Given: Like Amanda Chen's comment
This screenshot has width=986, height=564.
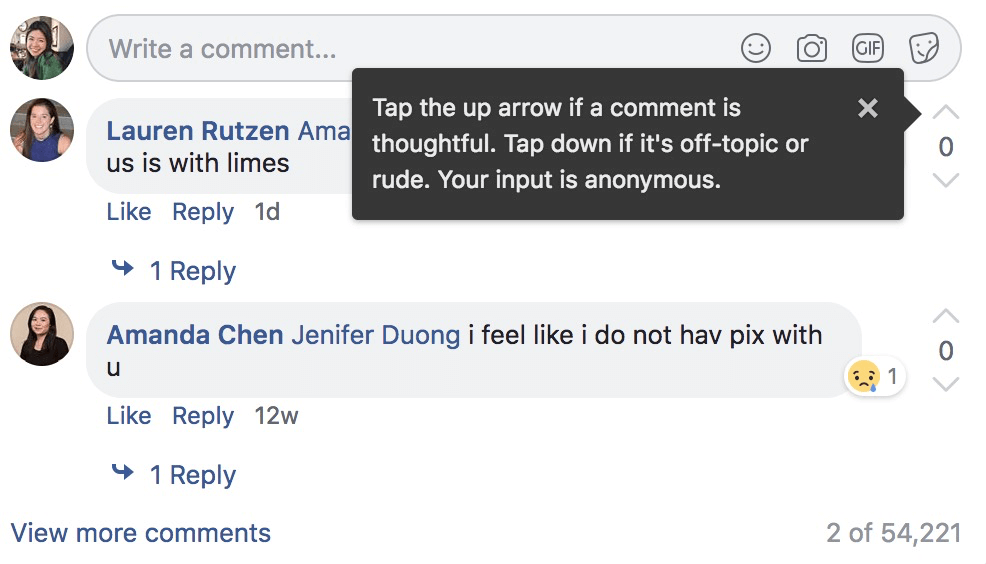Looking at the screenshot, I should tap(129, 416).
